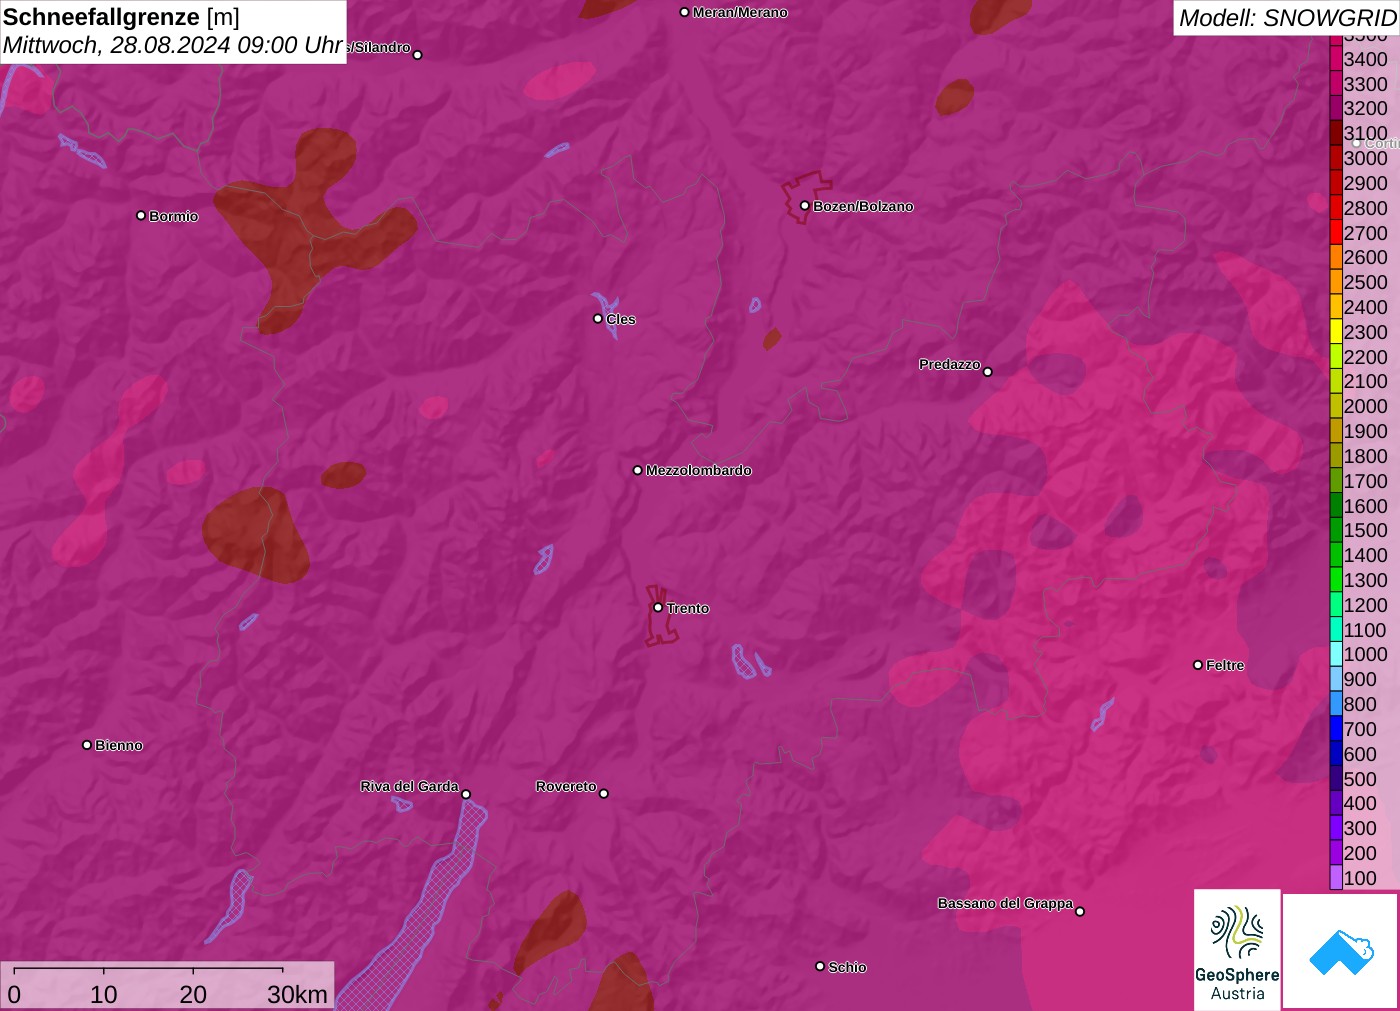Click the 'Schneefallgrenze [m]' title text
1400x1011 pixels.
pos(121,17)
